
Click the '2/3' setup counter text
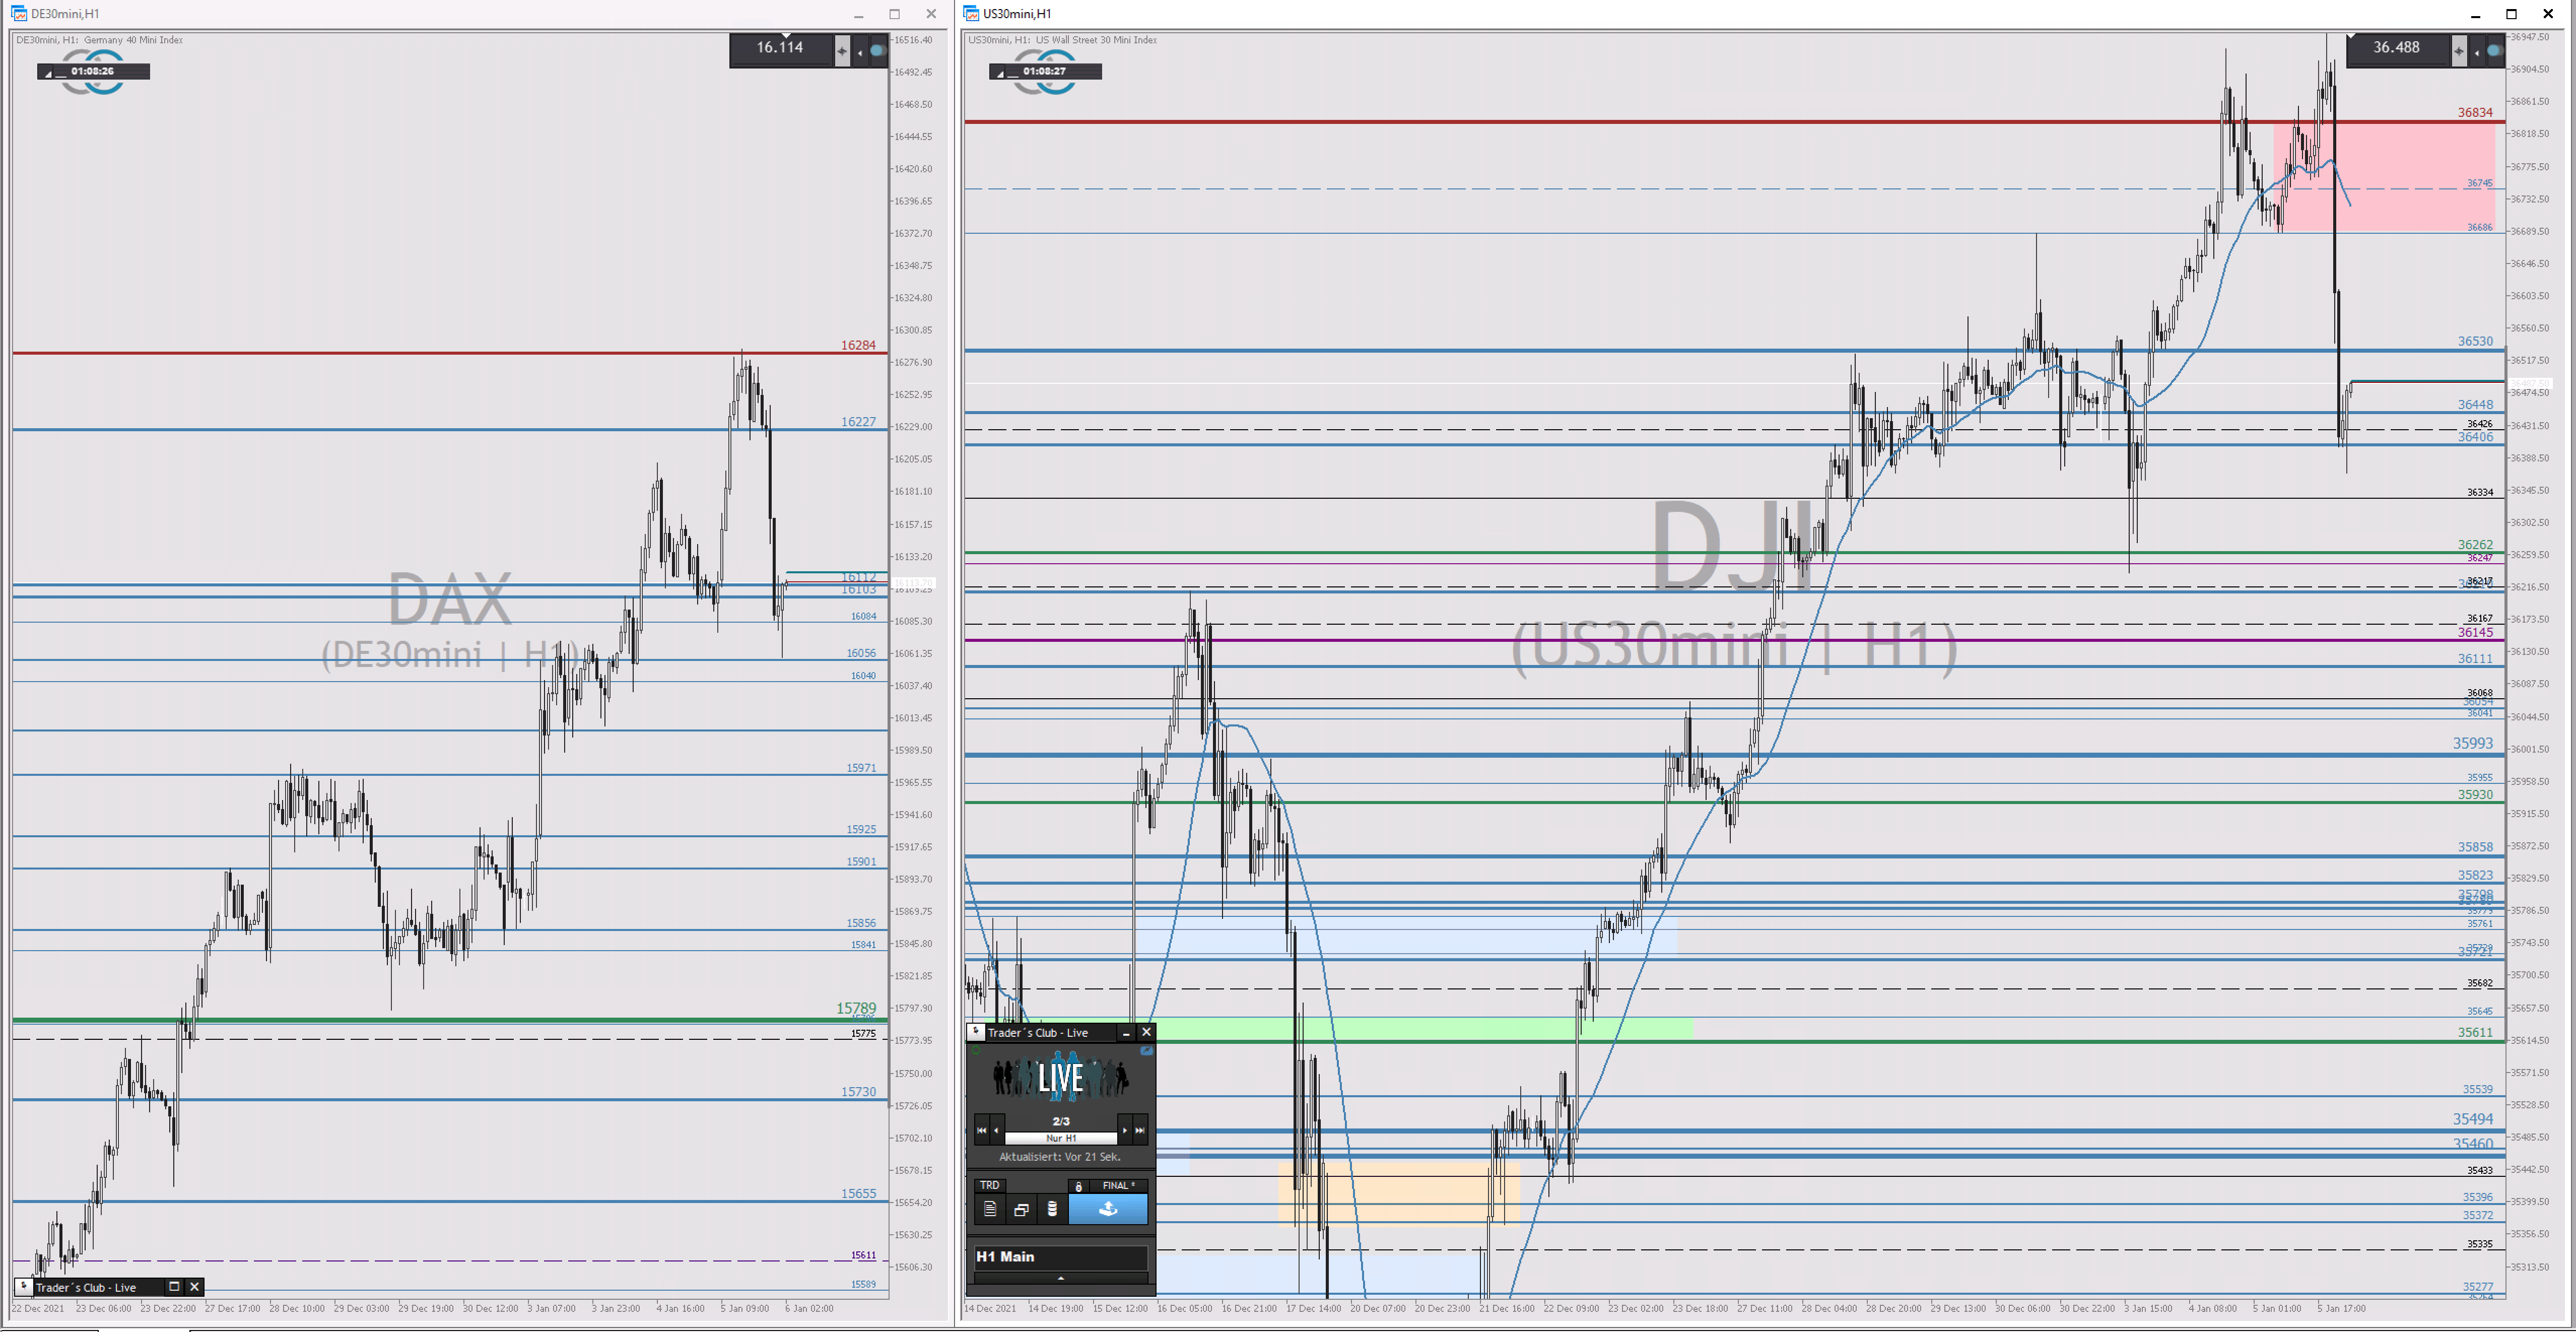tap(1061, 1121)
